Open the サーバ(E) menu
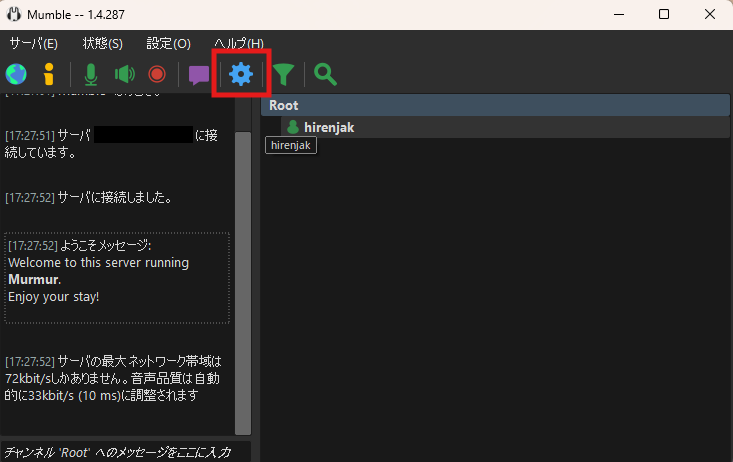 pyautogui.click(x=34, y=43)
